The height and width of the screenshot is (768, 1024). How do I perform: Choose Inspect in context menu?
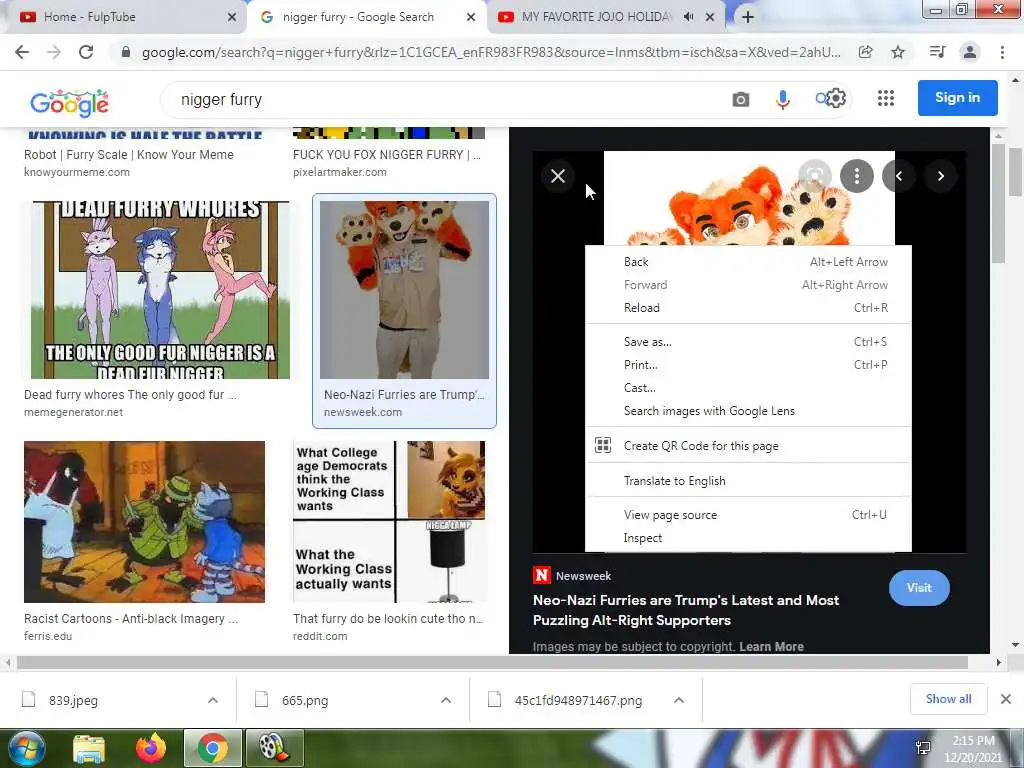[x=748, y=537]
